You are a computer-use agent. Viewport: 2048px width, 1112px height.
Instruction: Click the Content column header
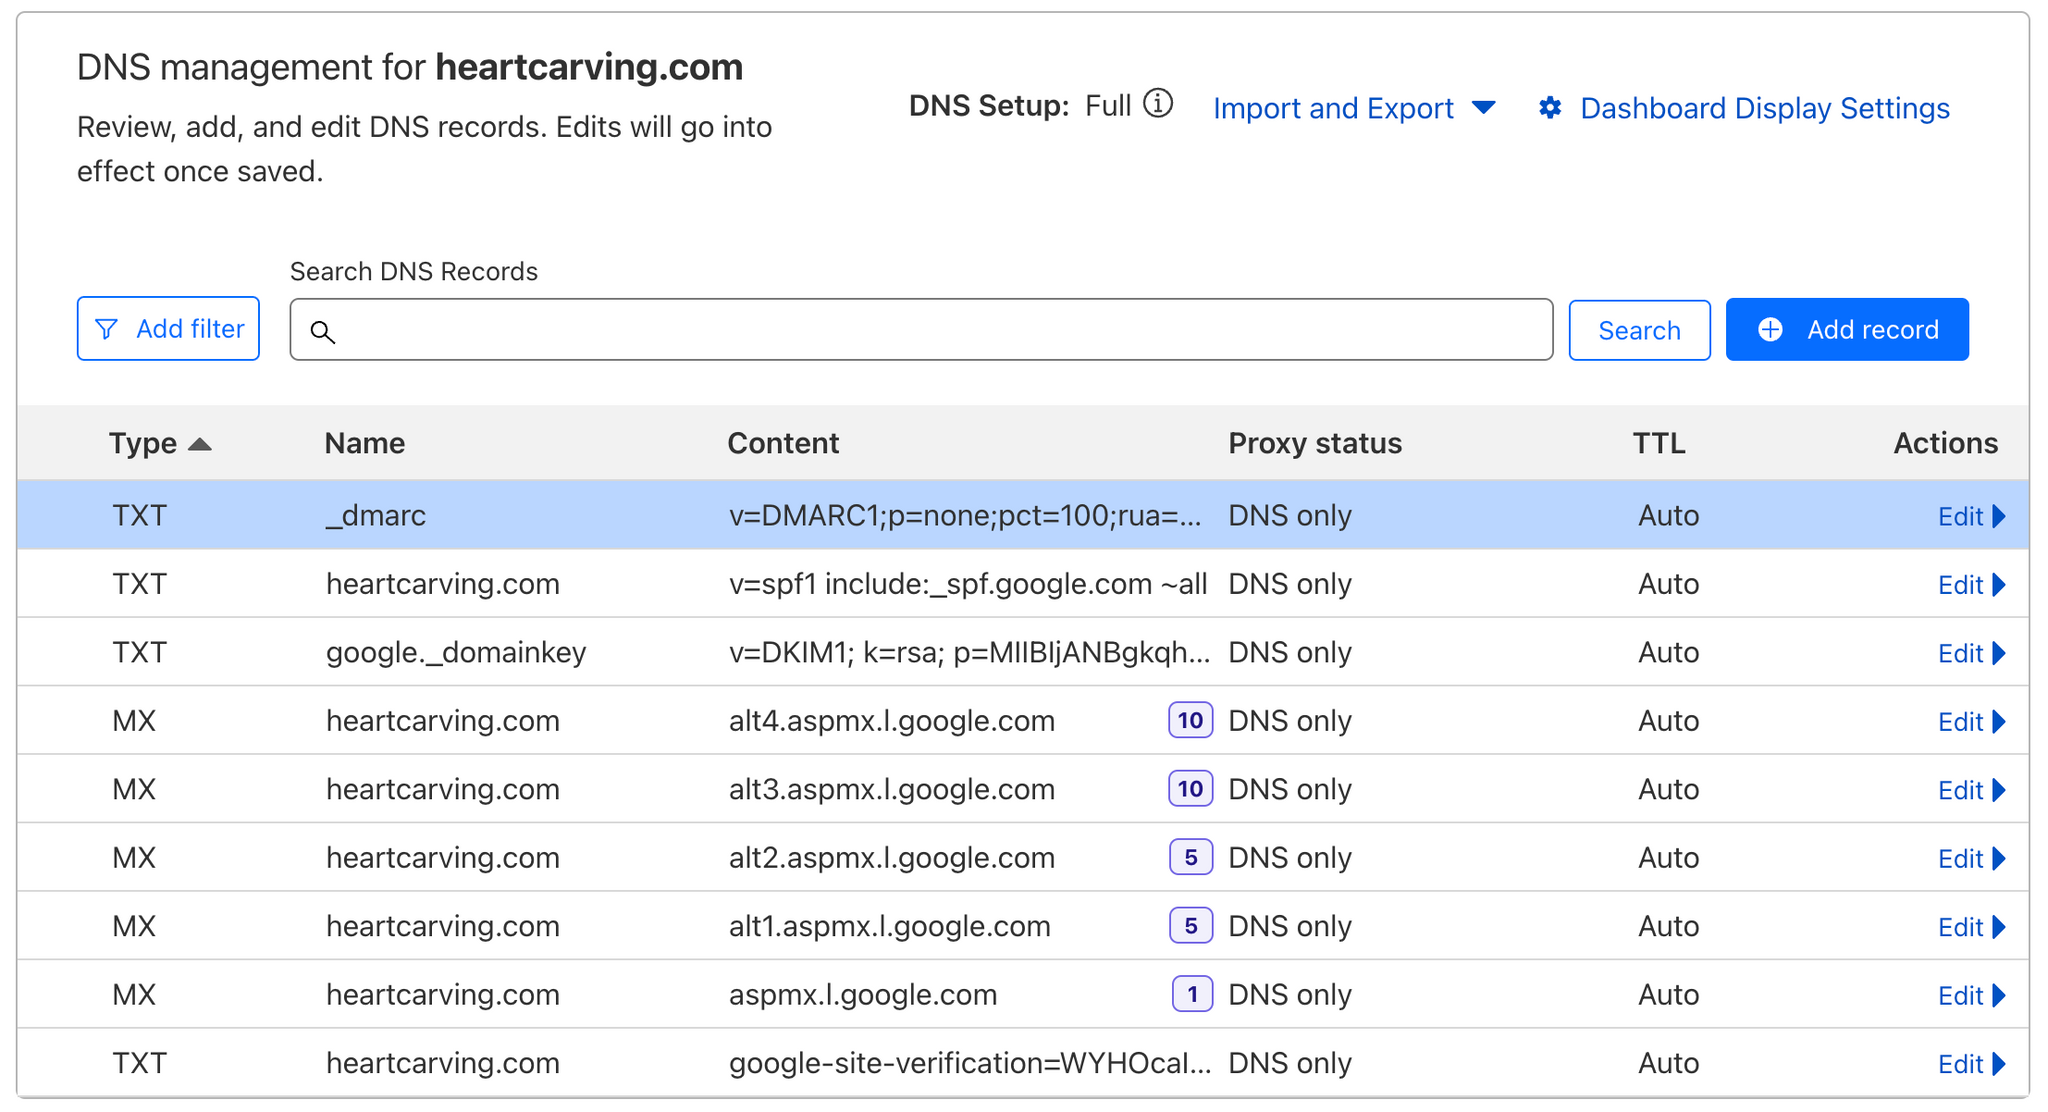point(783,443)
